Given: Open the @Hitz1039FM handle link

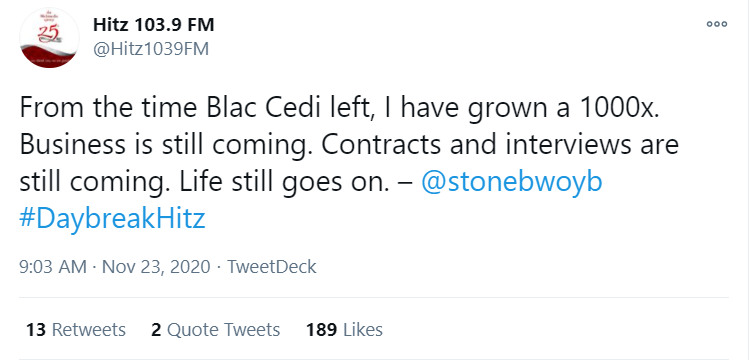Looking at the screenshot, I should point(151,49).
